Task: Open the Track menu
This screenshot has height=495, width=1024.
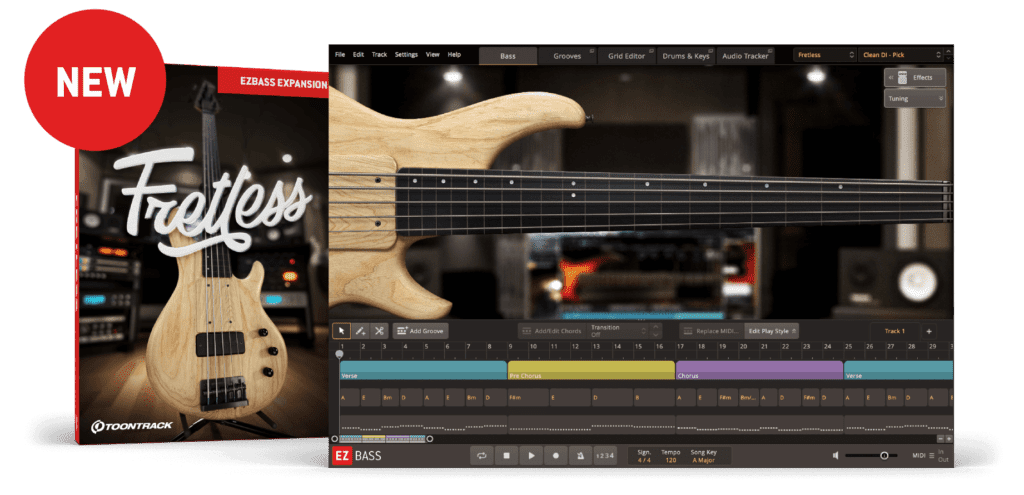Action: (x=379, y=55)
